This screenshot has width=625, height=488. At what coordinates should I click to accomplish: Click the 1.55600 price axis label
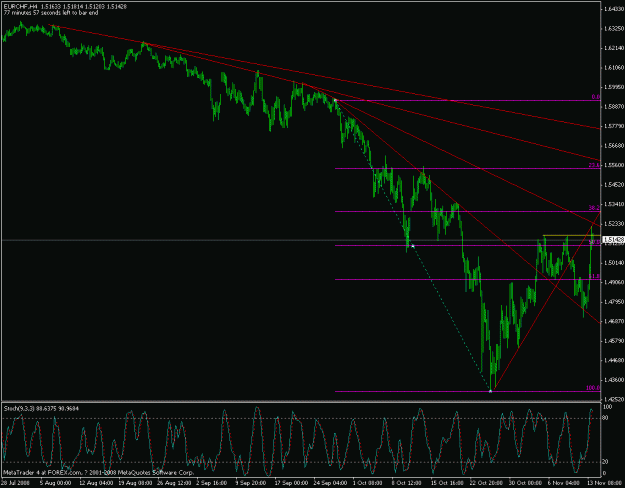[x=614, y=165]
